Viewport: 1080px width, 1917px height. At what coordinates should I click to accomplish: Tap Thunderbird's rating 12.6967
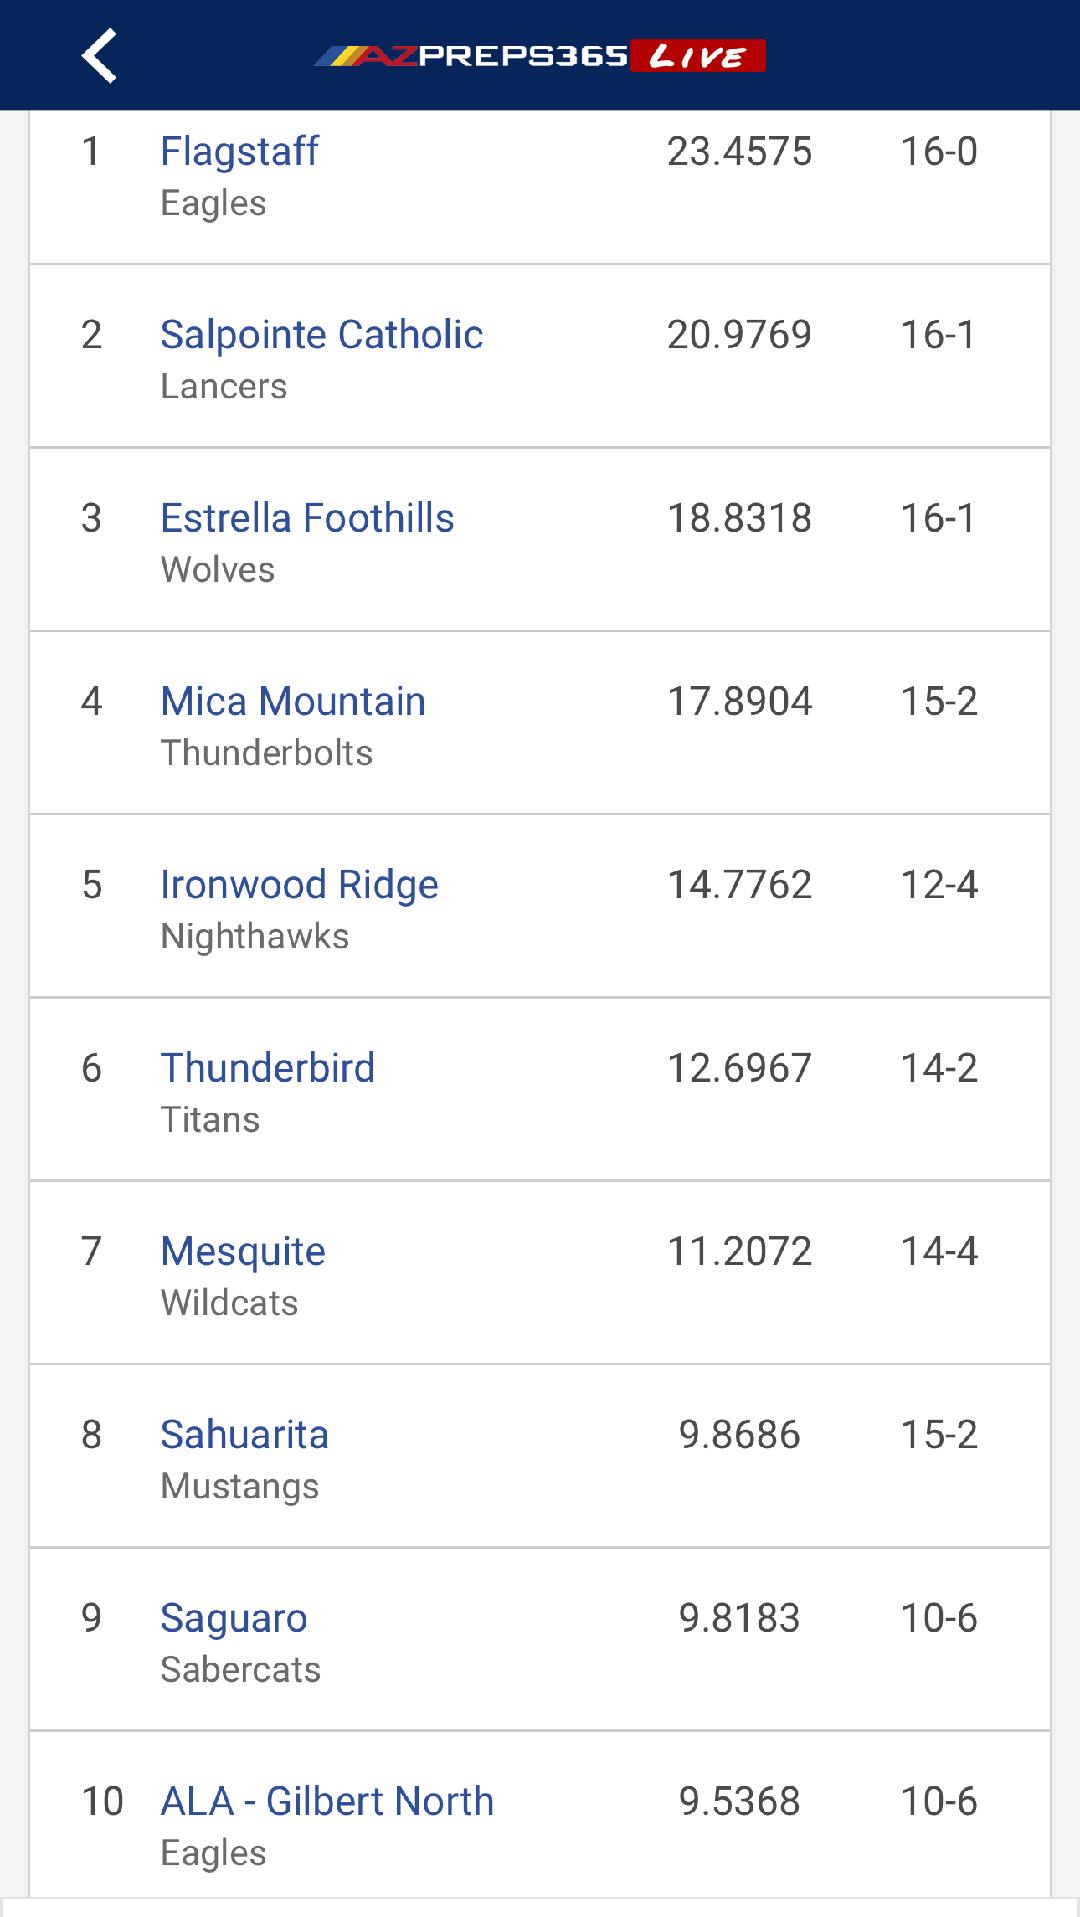[x=739, y=1068]
